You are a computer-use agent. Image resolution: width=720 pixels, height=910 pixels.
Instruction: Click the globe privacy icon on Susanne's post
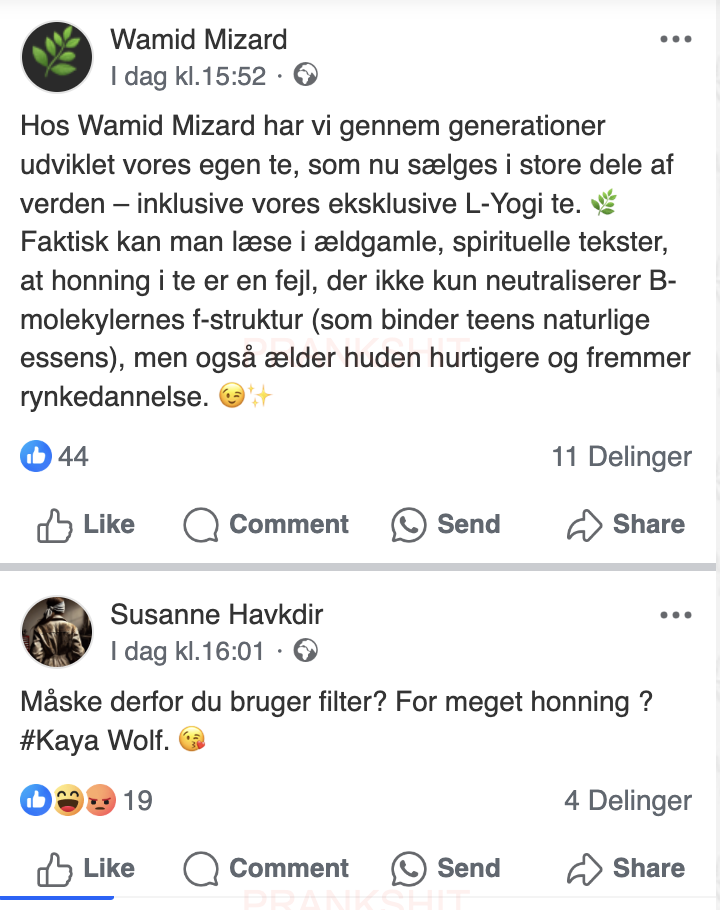click(x=305, y=651)
